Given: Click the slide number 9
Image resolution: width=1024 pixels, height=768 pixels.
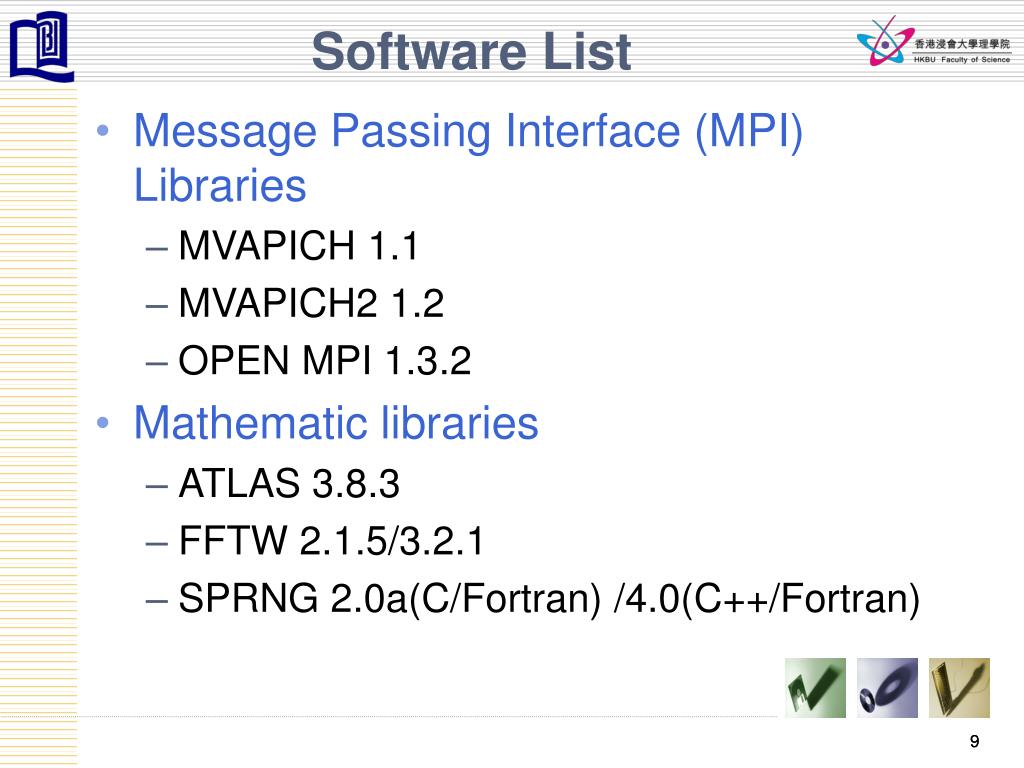Looking at the screenshot, I should 974,741.
